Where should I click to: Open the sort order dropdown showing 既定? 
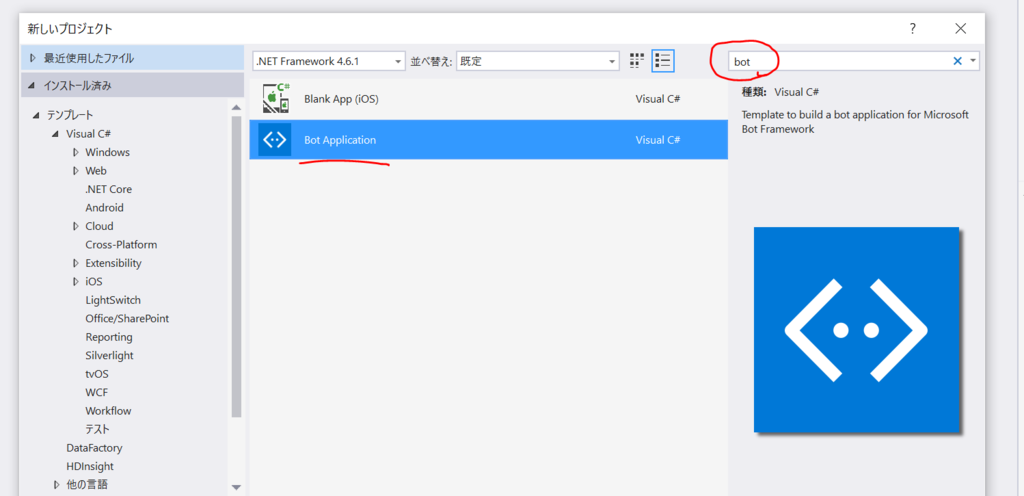[x=537, y=61]
